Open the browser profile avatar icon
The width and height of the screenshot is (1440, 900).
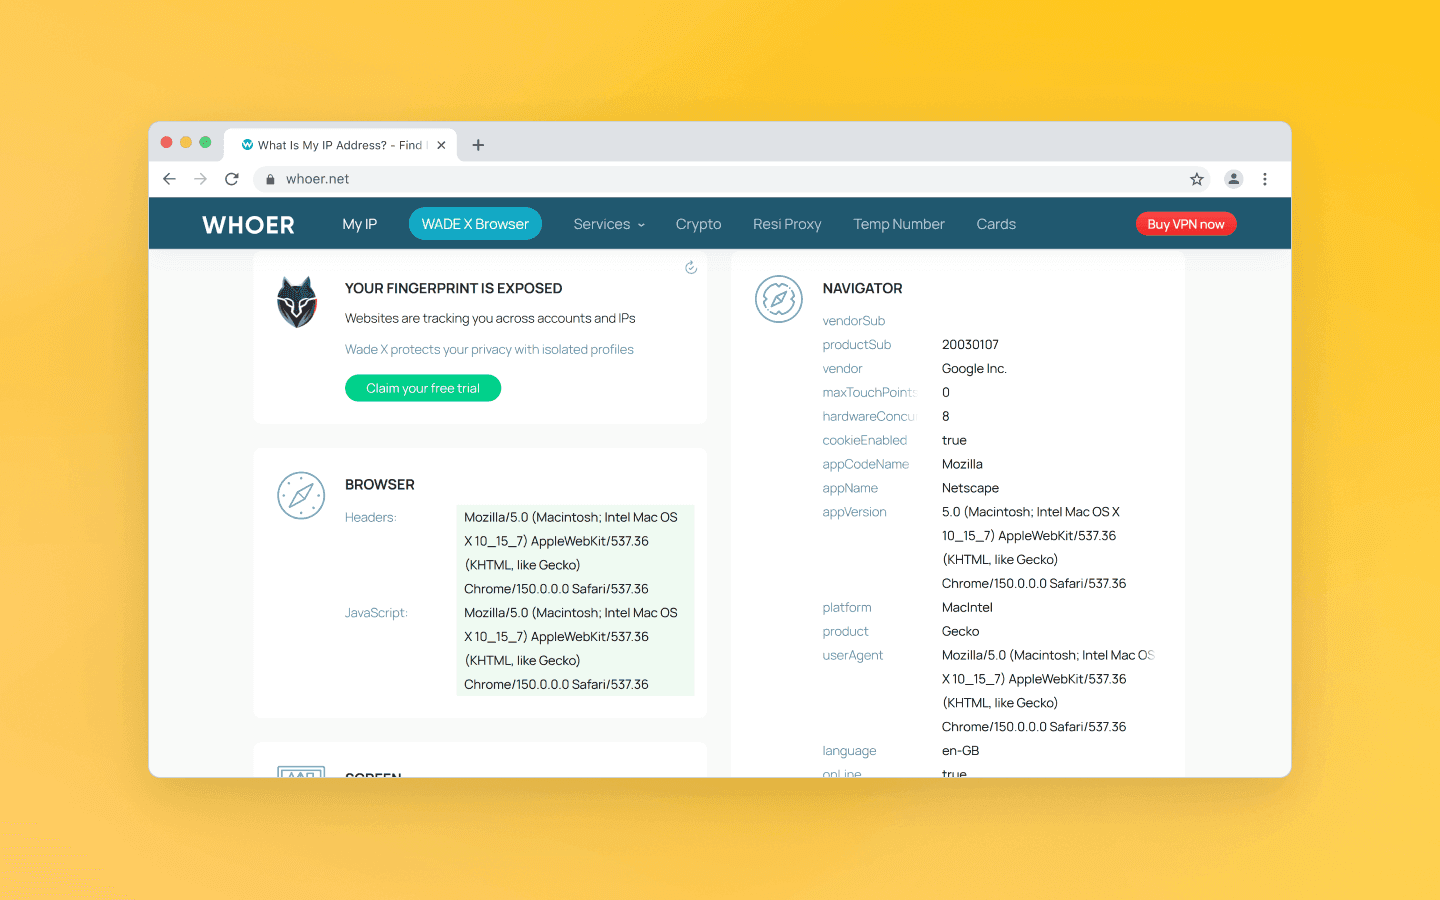pos(1234,179)
